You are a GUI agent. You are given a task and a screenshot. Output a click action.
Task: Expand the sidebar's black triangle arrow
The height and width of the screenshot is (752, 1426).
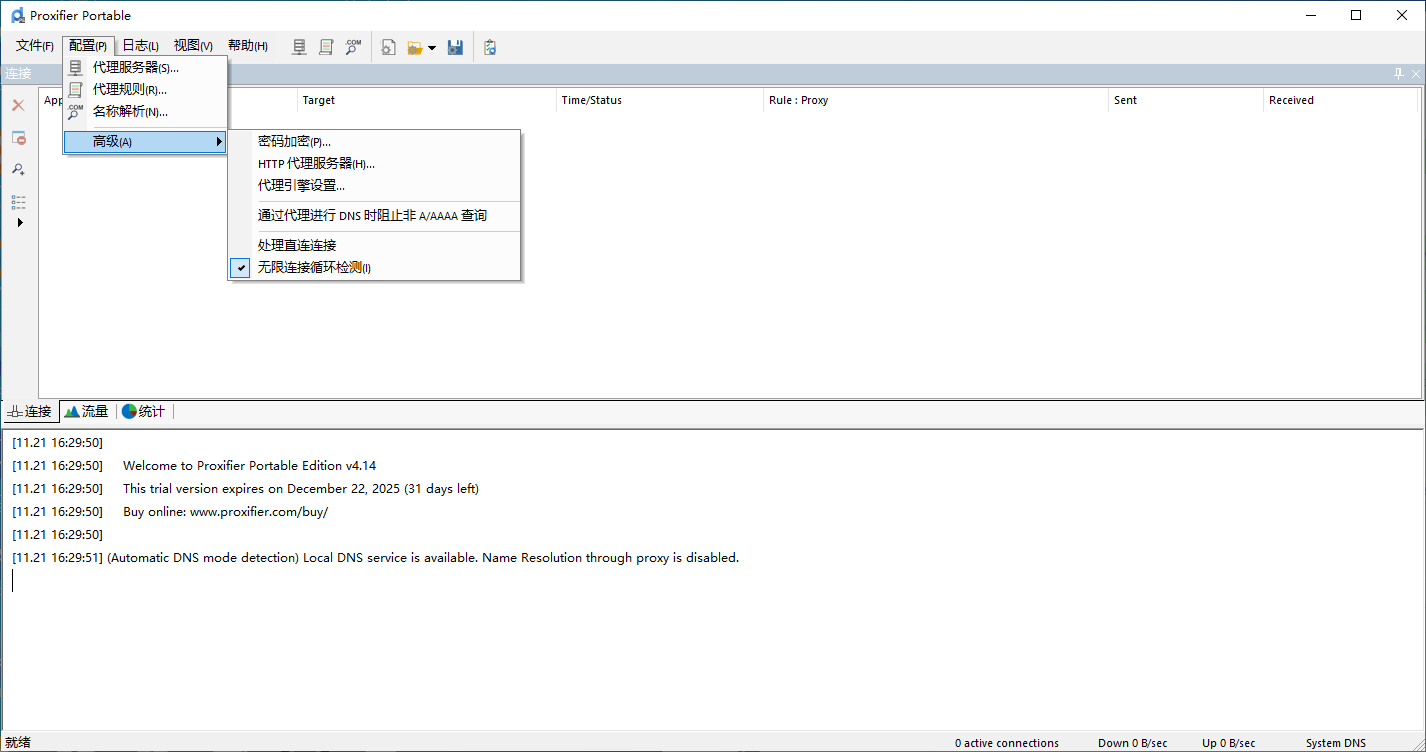19,223
